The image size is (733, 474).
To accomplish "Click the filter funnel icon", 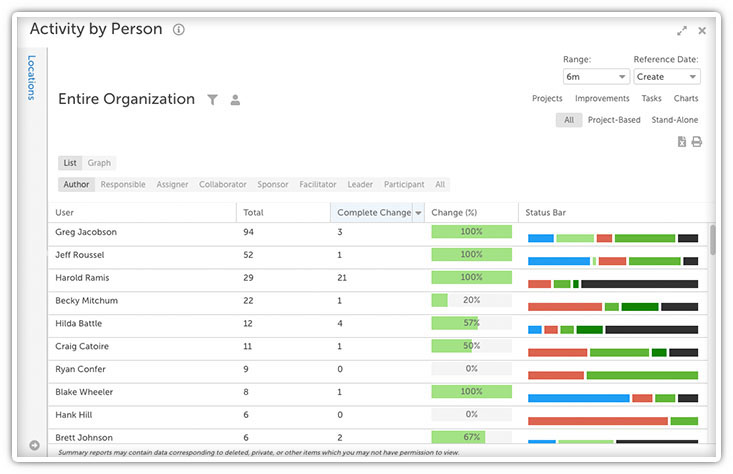I will [x=212, y=100].
